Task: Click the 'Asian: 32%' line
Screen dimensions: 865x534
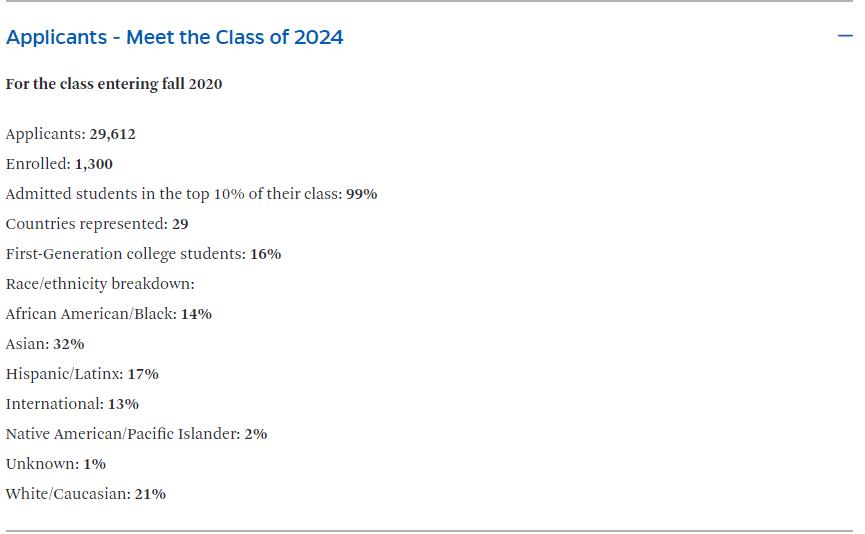Action: point(45,344)
